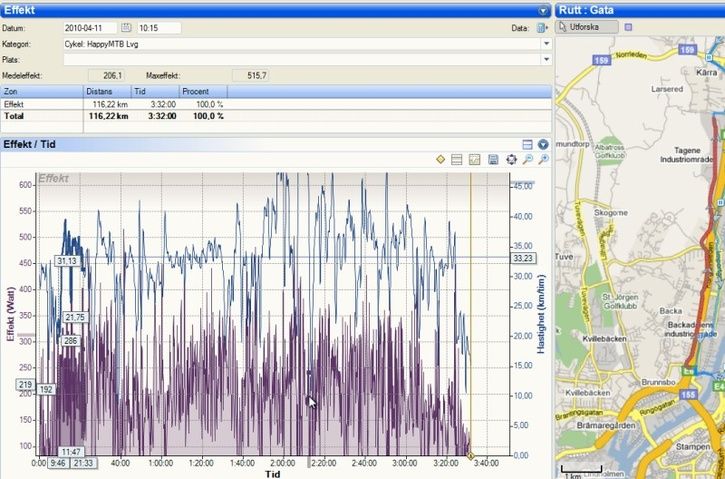Open the chart line settings icon
The image size is (725, 479).
[474, 160]
